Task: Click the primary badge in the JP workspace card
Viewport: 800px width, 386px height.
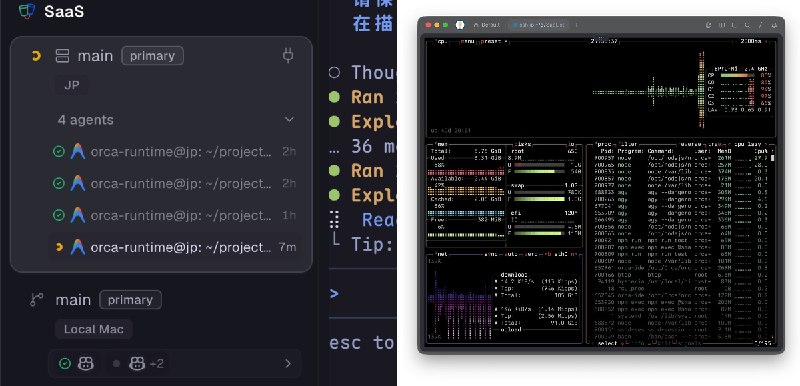Action: pyautogui.click(x=152, y=56)
